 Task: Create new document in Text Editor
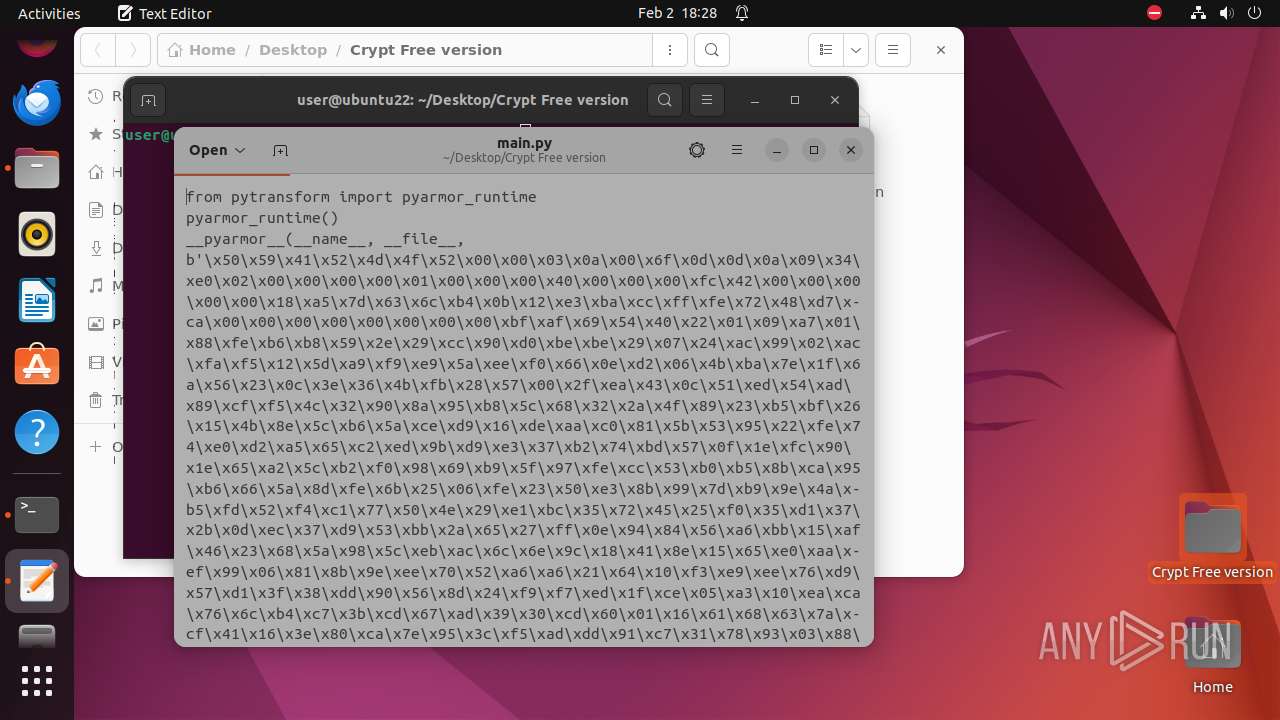click(x=280, y=150)
